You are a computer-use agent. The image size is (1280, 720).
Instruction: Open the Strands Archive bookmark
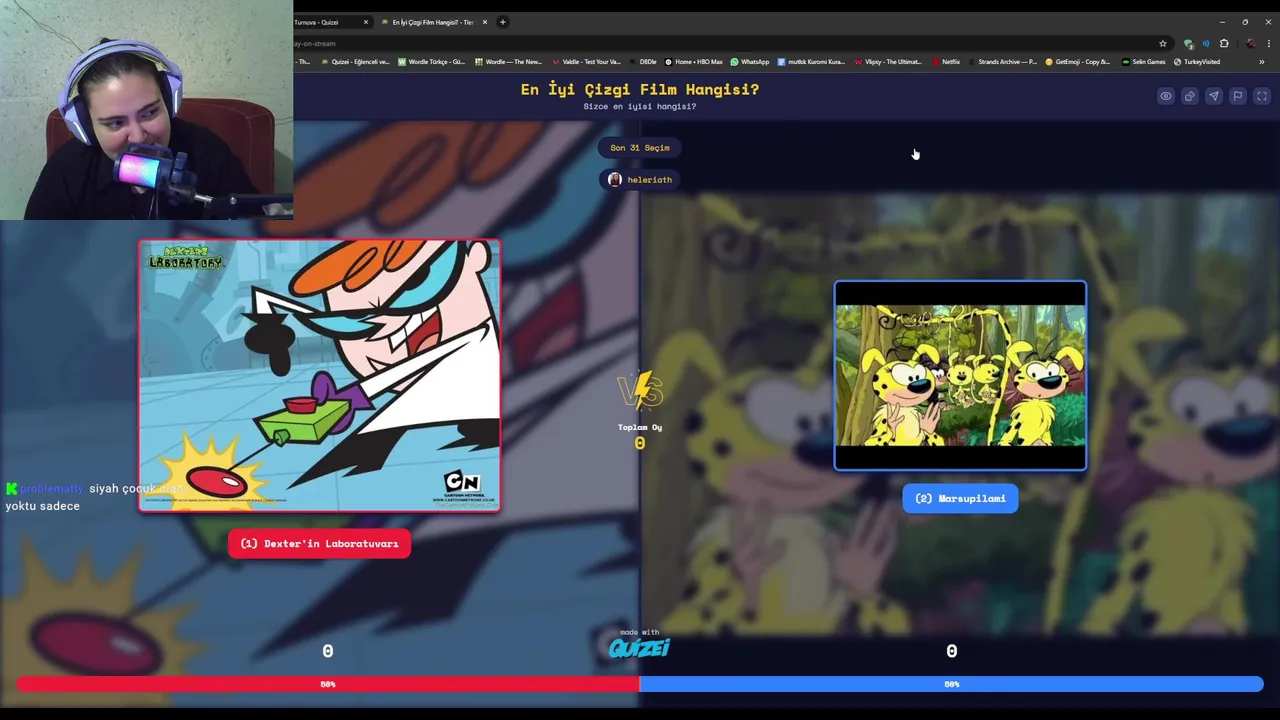1002,62
